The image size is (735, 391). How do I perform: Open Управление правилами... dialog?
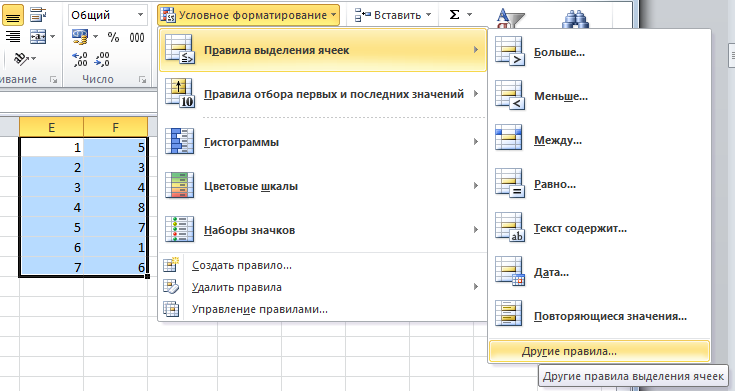click(323, 309)
